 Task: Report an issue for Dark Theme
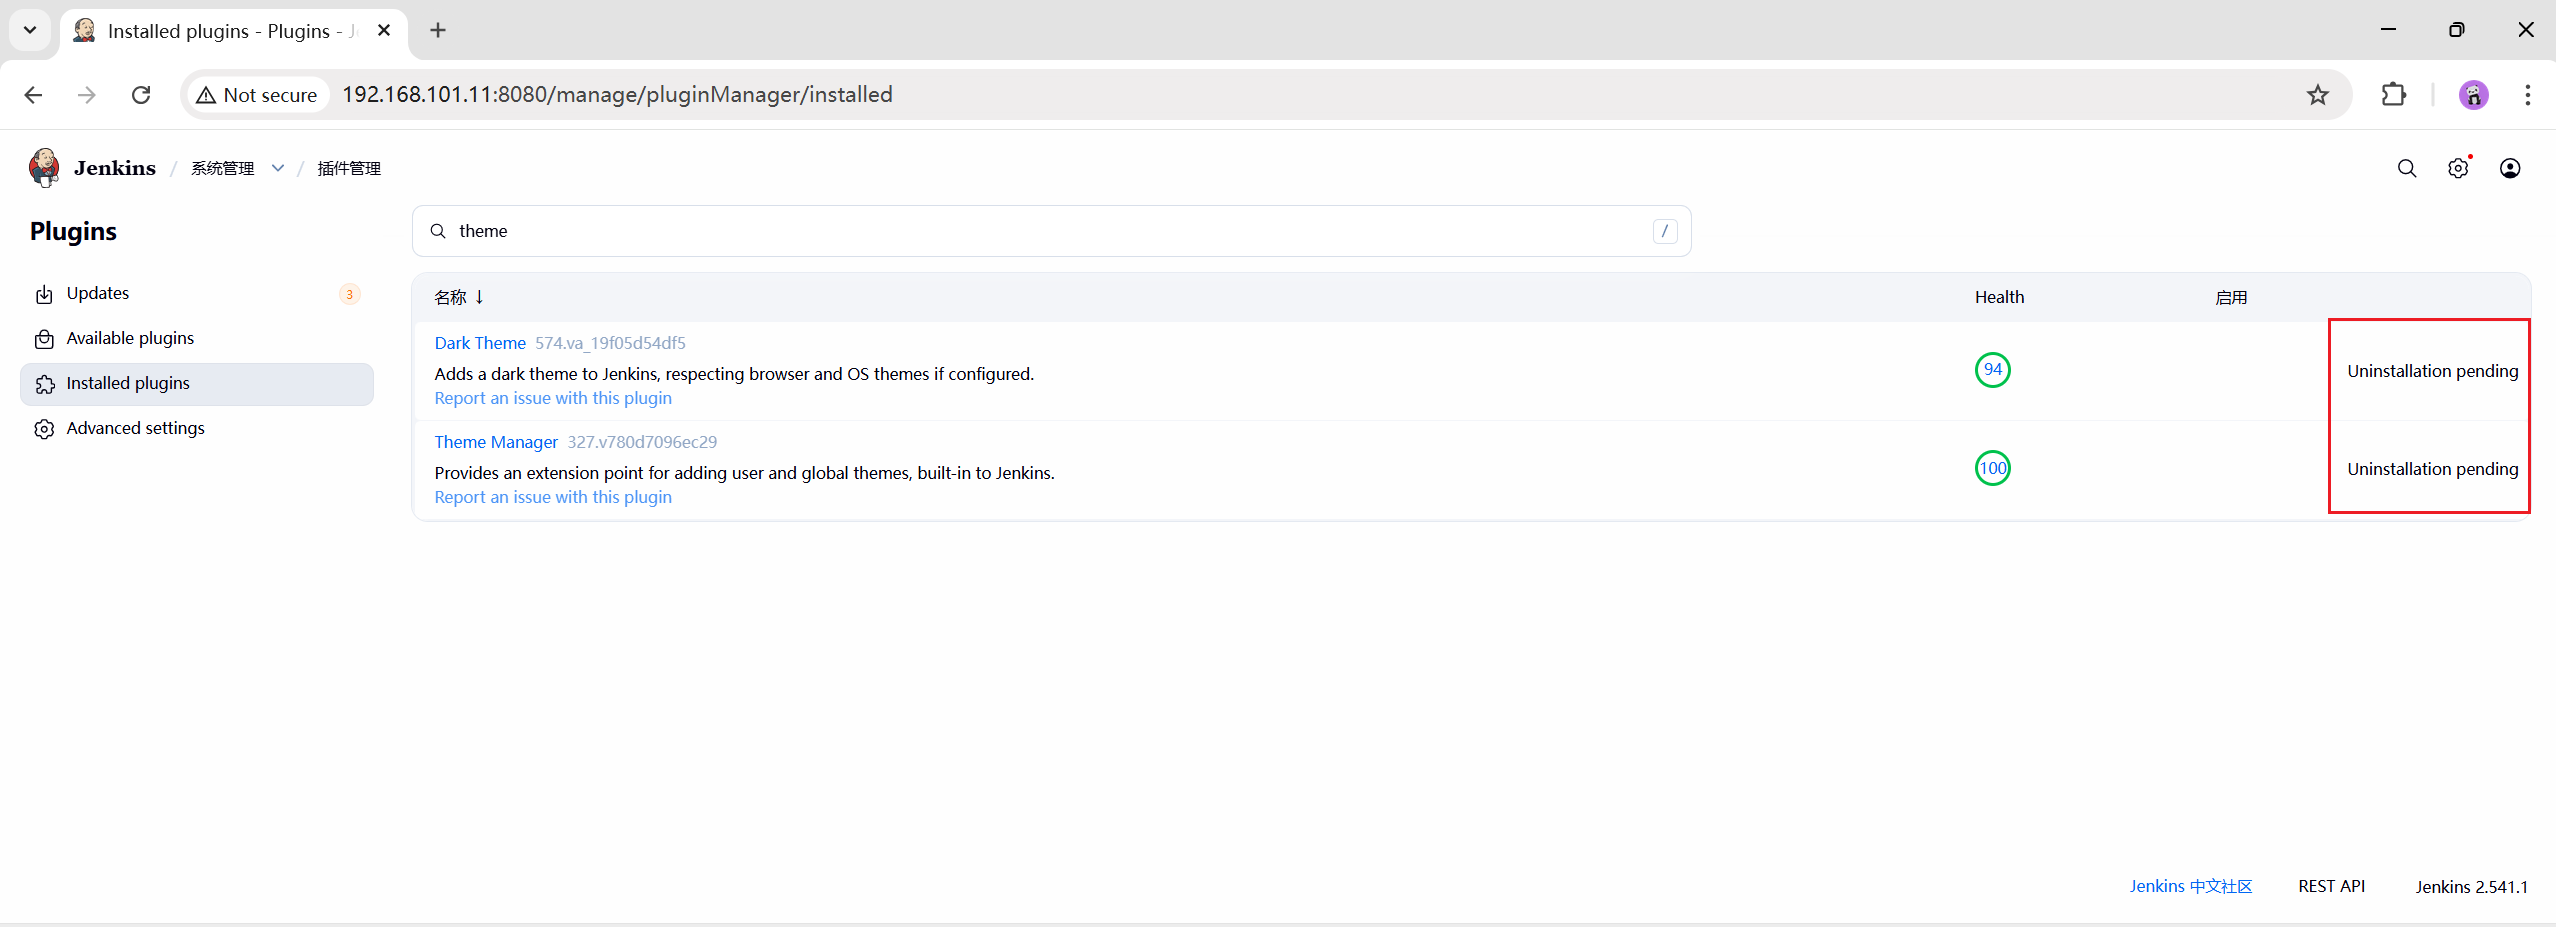coord(553,398)
